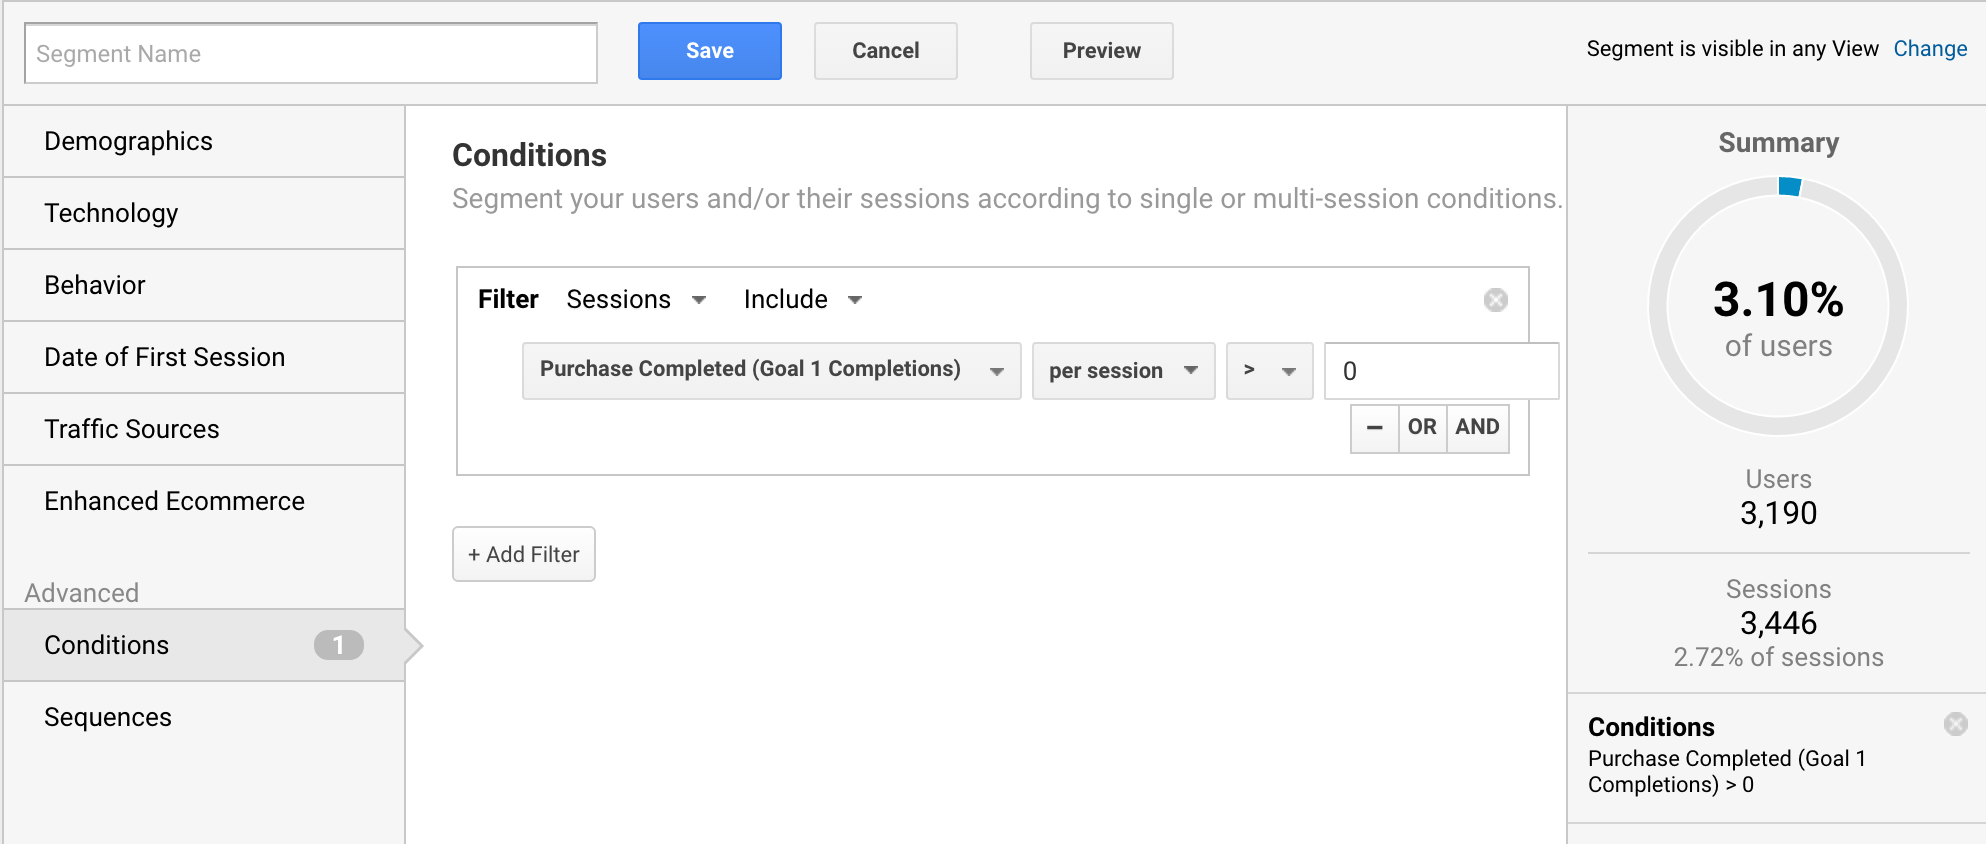Expand Purchase Completed goal dropdown

pyautogui.click(x=771, y=371)
